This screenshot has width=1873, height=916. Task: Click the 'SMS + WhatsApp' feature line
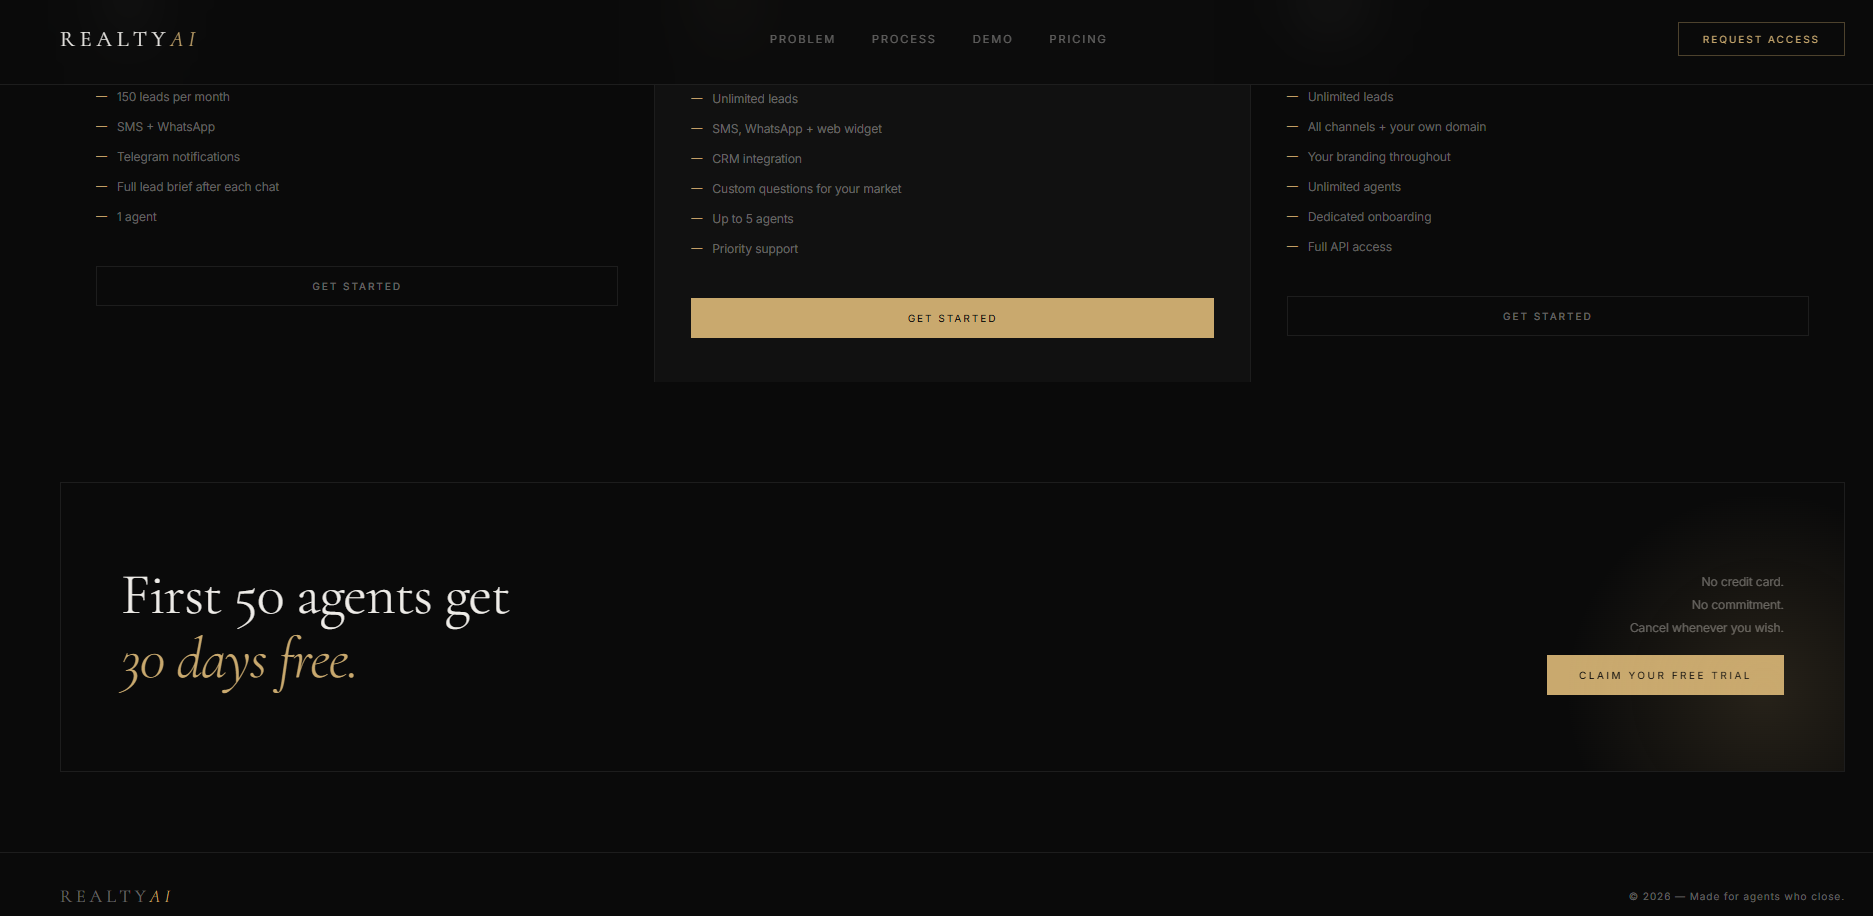[166, 127]
